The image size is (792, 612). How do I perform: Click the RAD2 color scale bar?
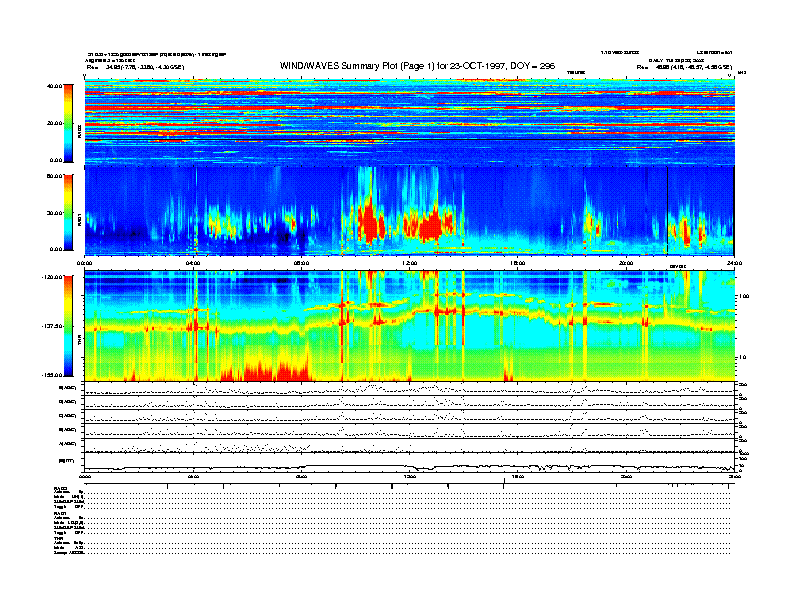[x=68, y=123]
